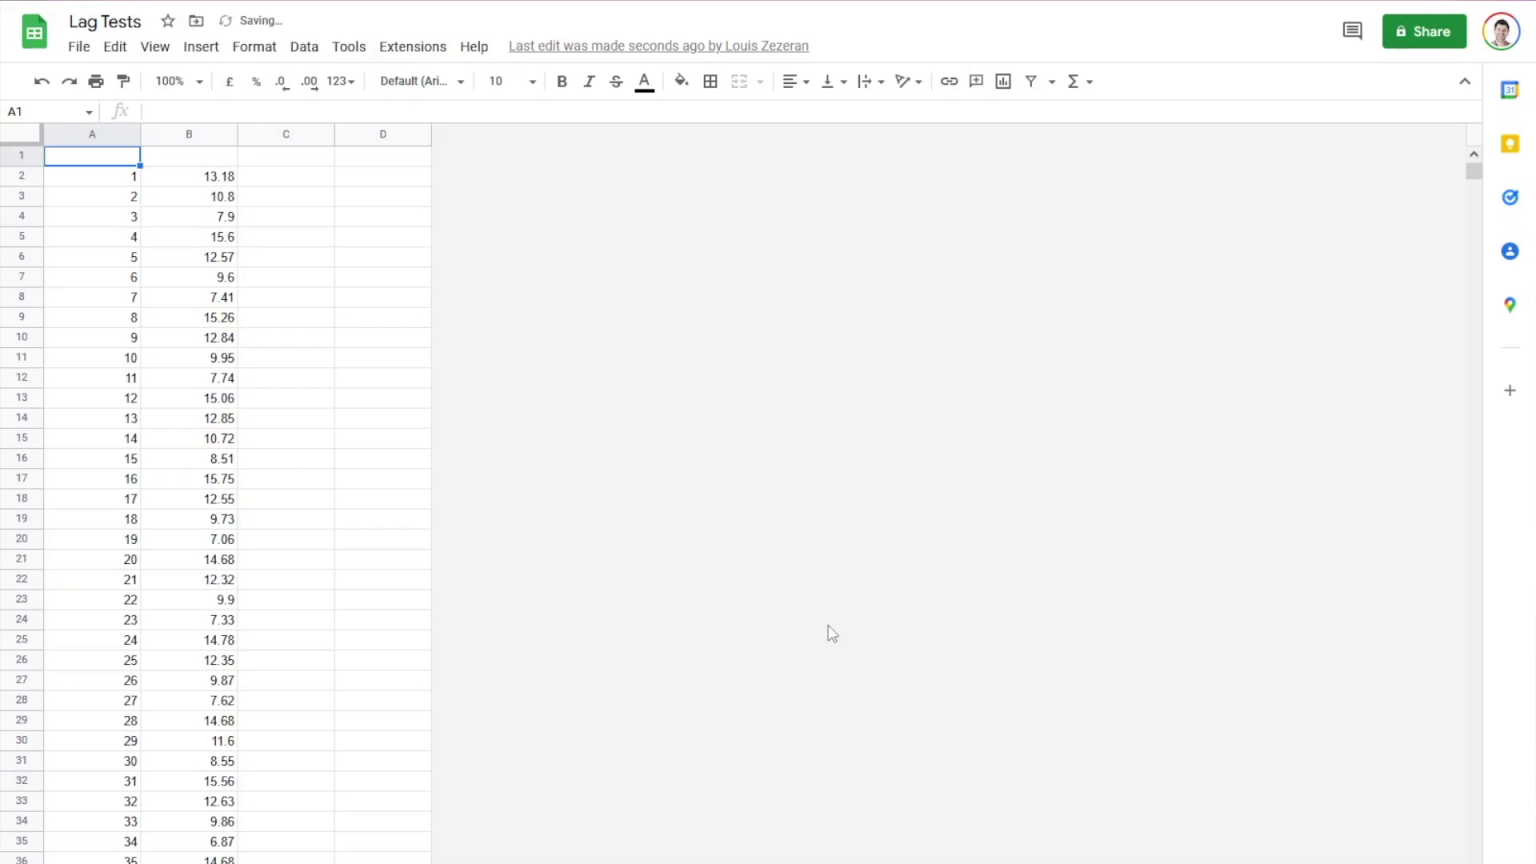Click the Print icon
This screenshot has width=1536, height=864.
(96, 81)
